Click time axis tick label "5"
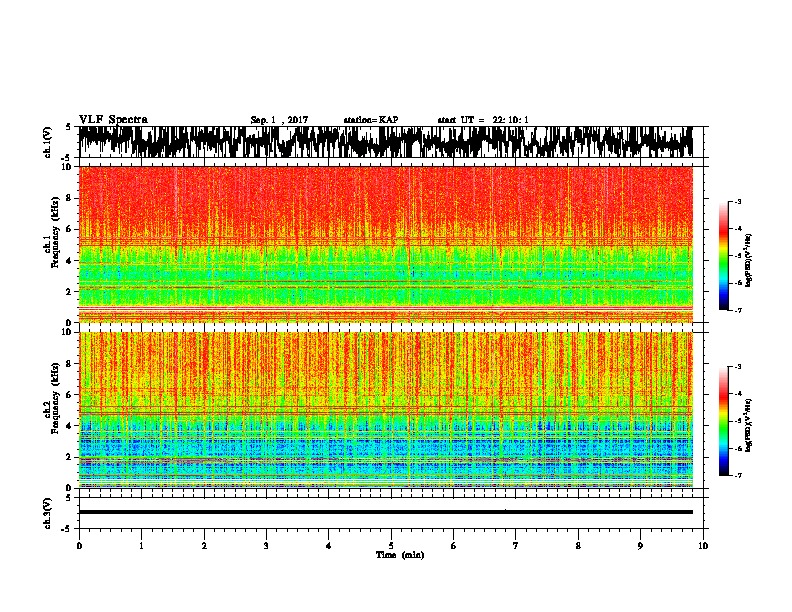Viewport: 792px width, 612px height. coord(391,546)
